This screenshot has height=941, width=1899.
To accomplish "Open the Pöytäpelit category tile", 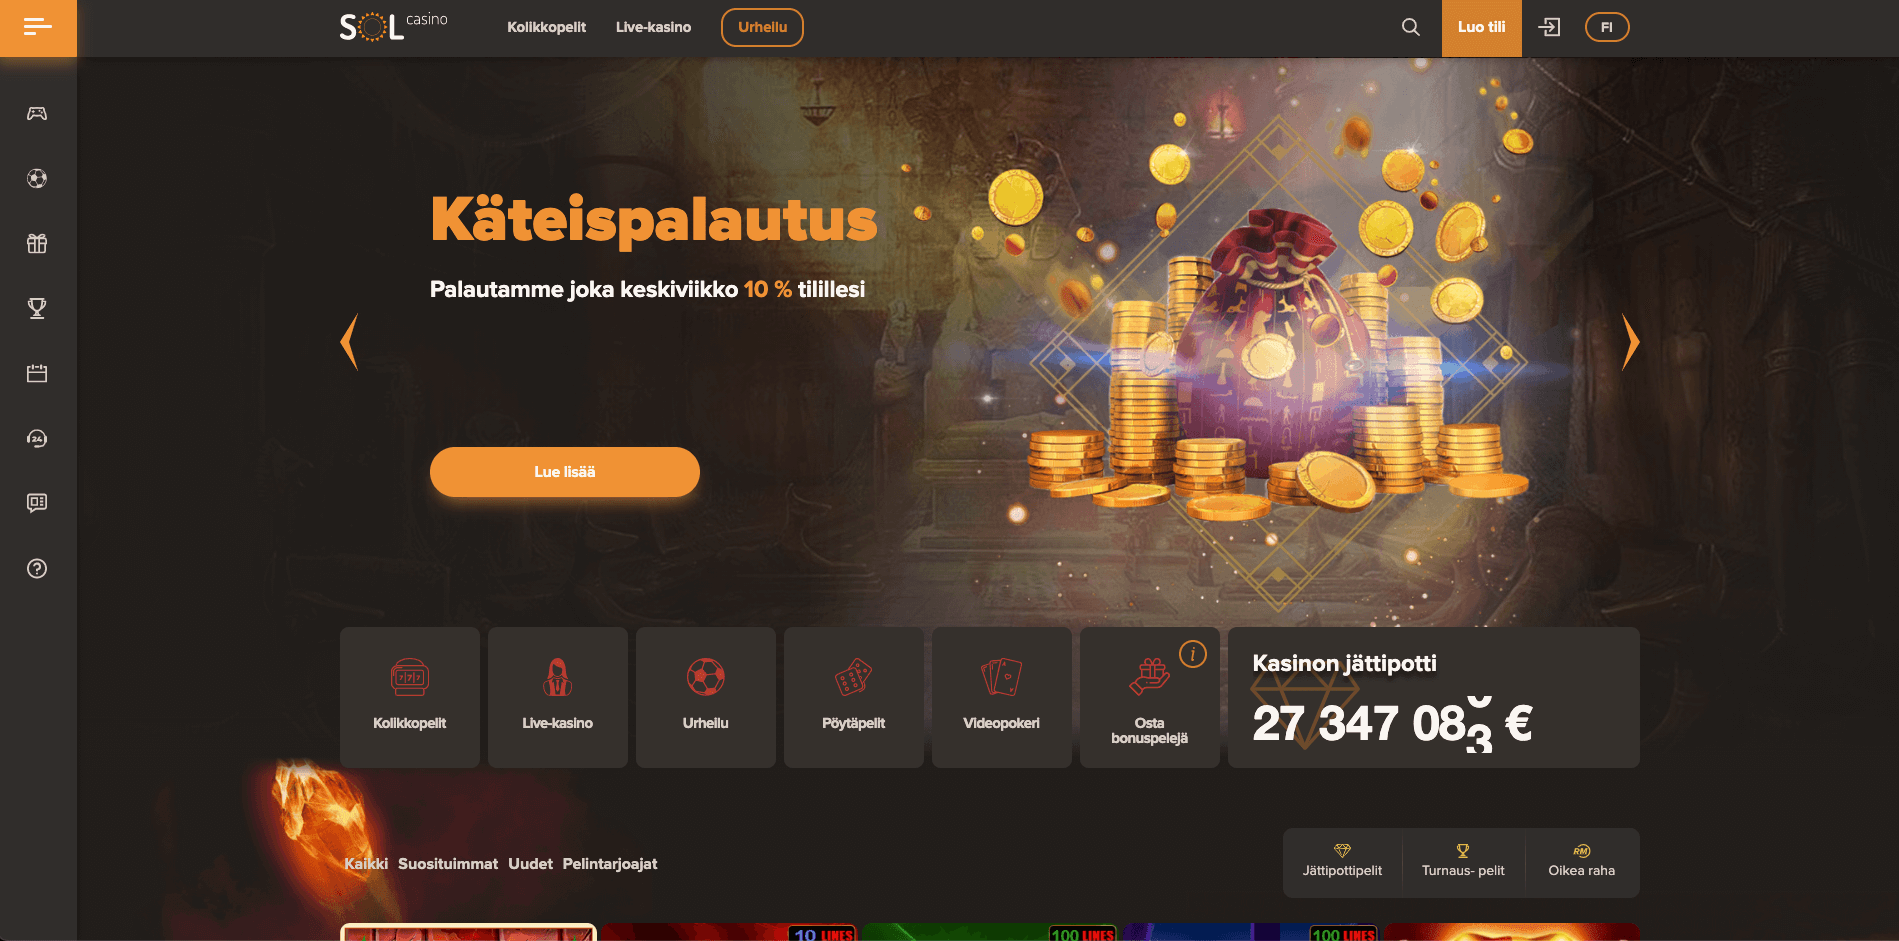I will pyautogui.click(x=854, y=697).
